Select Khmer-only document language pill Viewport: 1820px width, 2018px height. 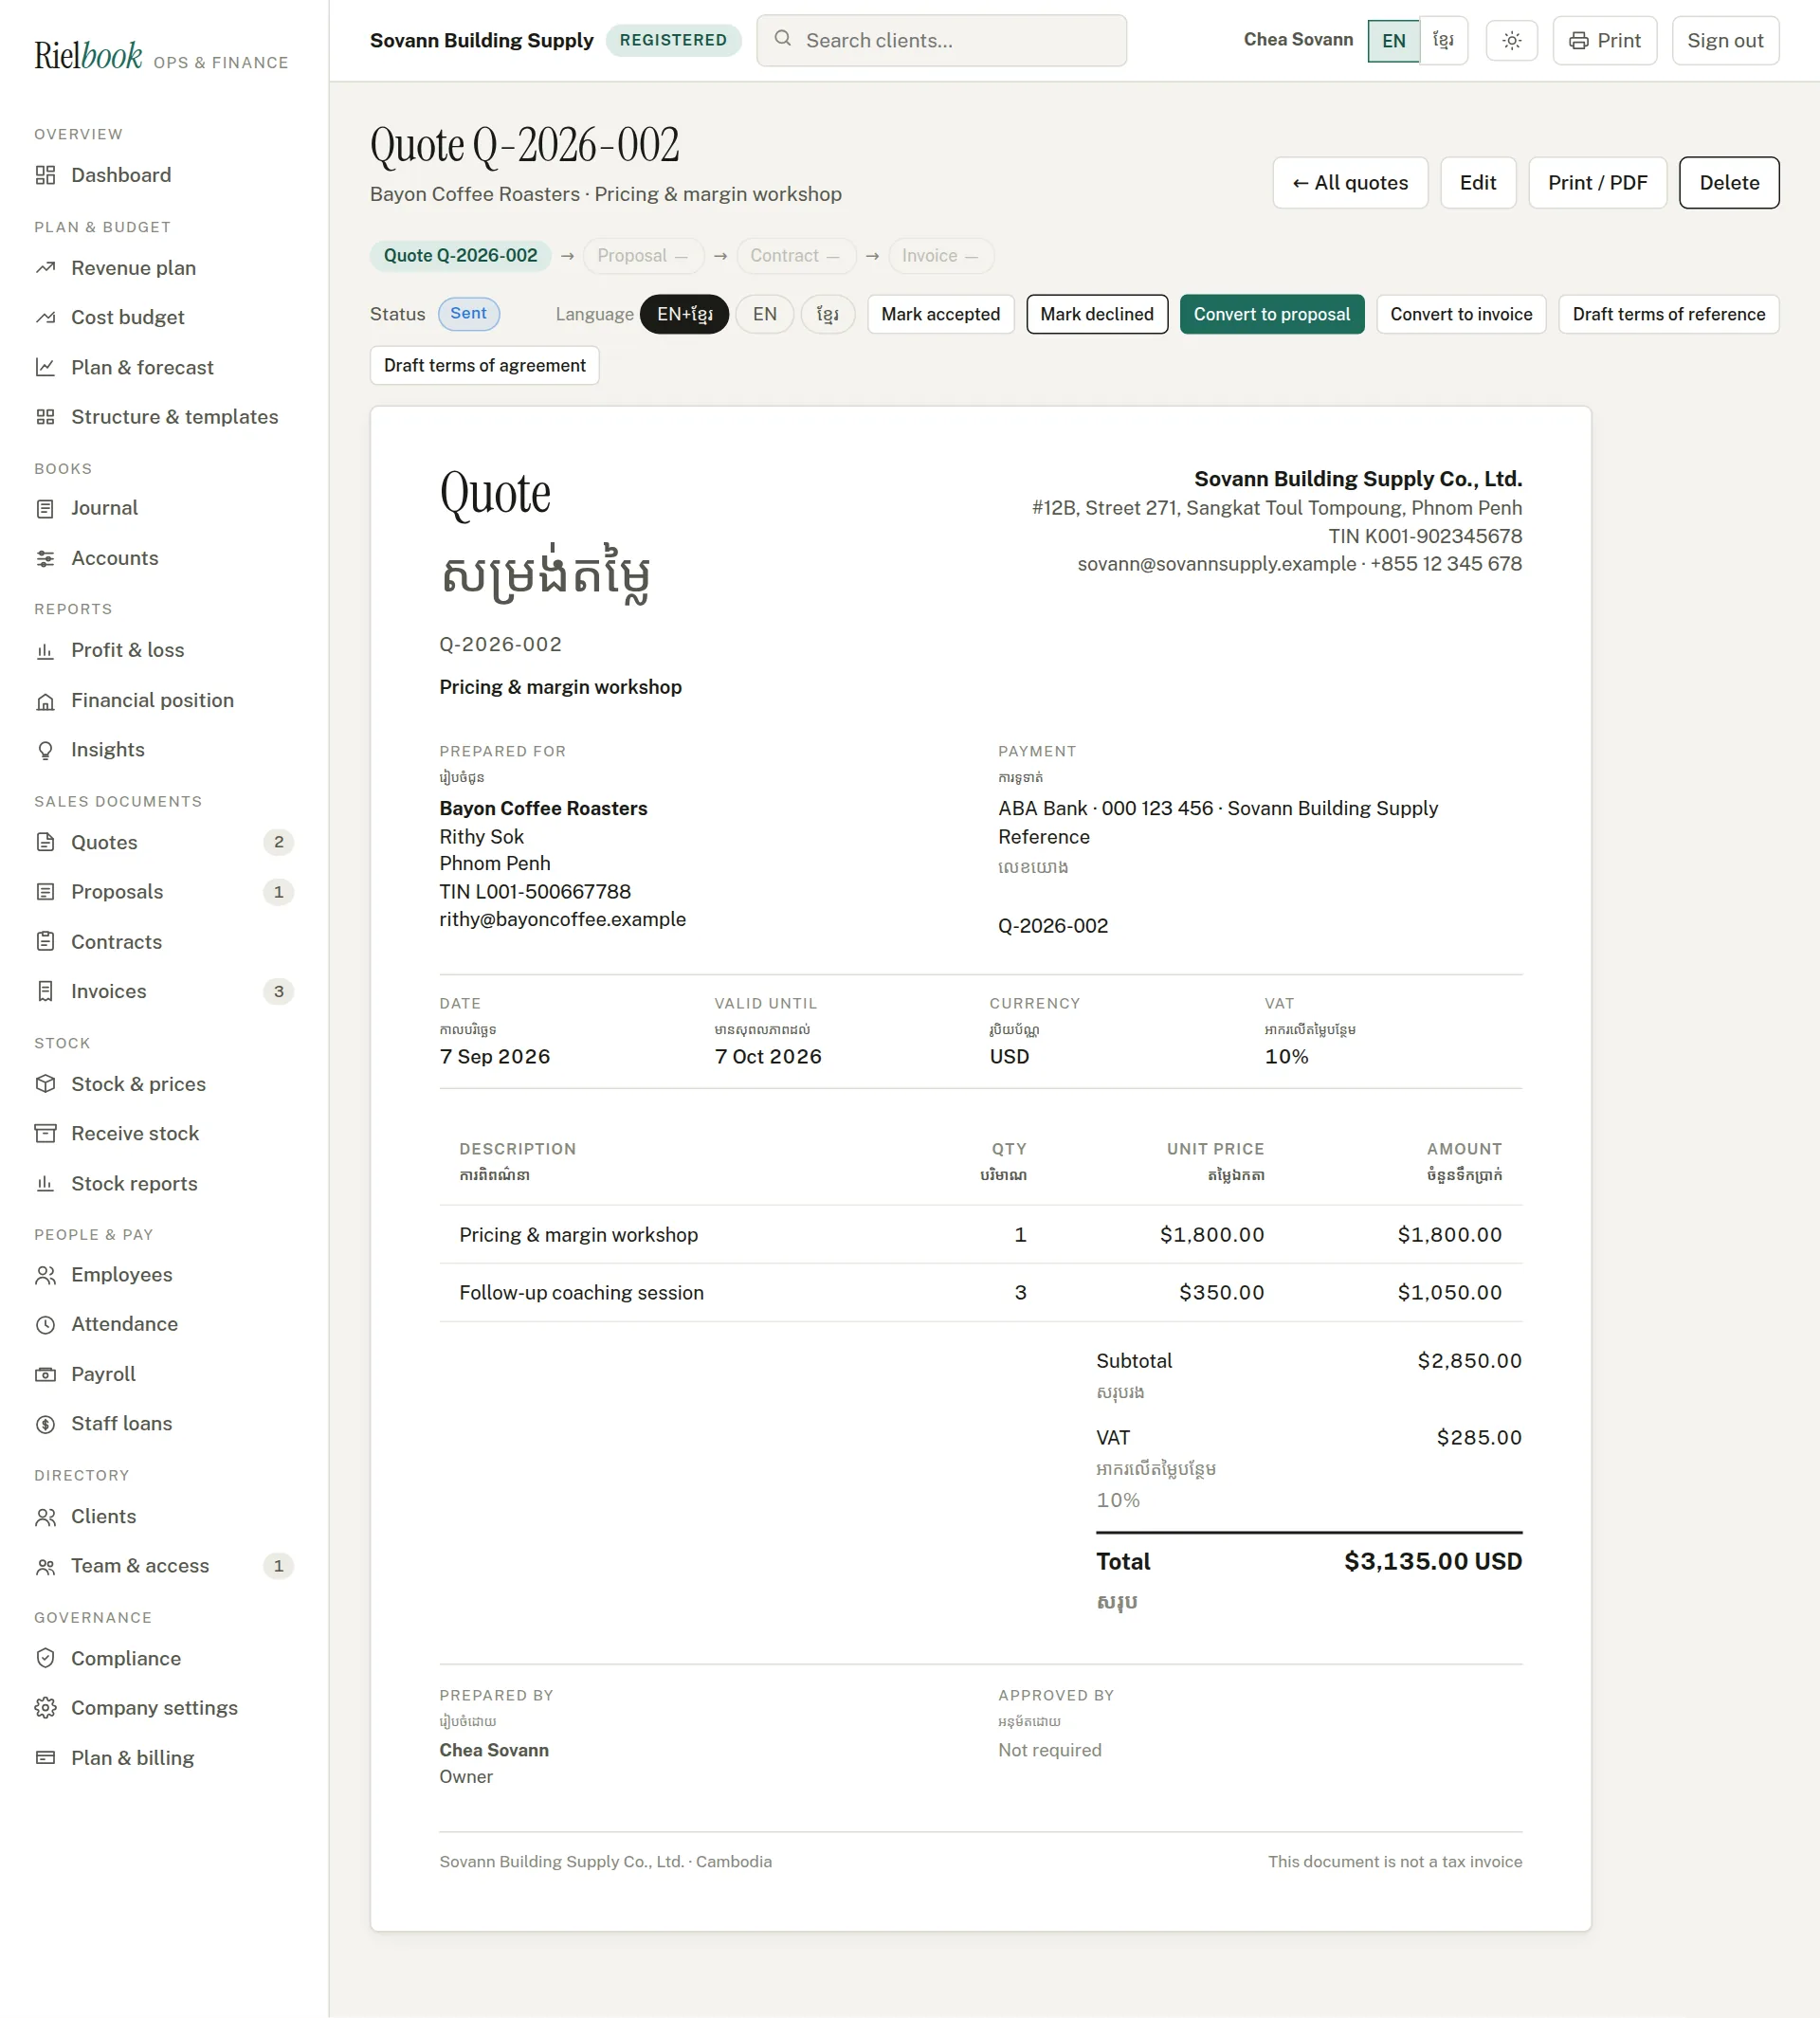pos(827,314)
